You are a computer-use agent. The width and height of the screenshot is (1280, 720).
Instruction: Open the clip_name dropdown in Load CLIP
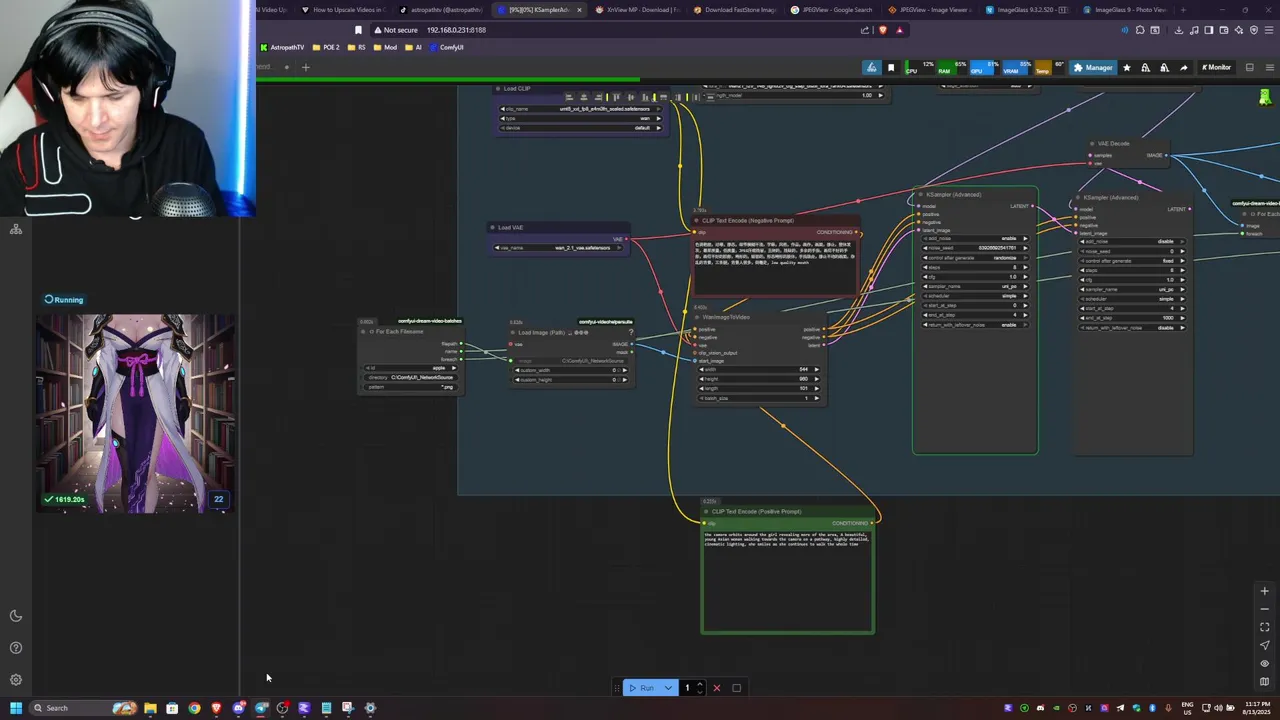(580, 108)
